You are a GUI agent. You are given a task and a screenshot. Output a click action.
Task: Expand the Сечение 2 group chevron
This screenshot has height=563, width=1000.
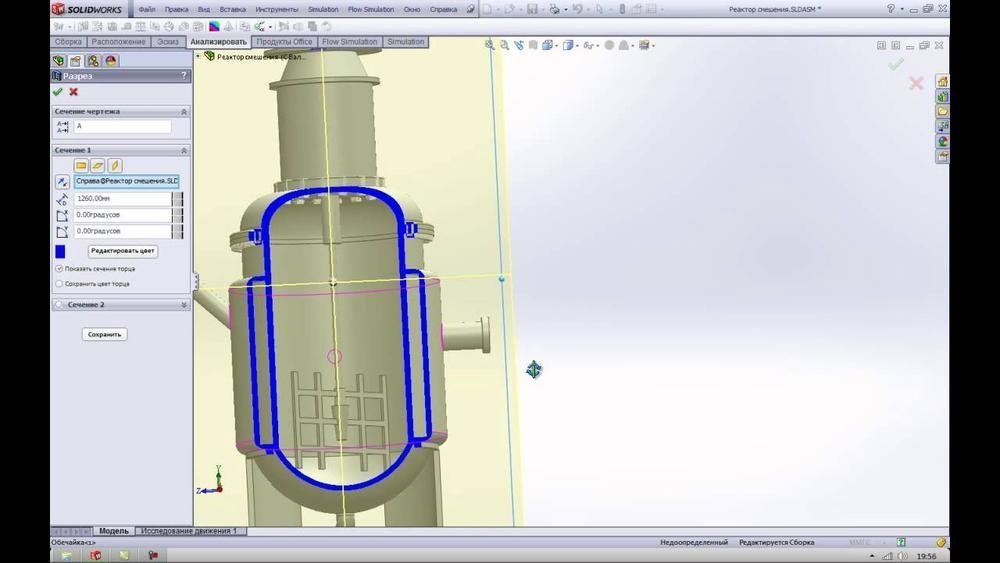coord(184,305)
